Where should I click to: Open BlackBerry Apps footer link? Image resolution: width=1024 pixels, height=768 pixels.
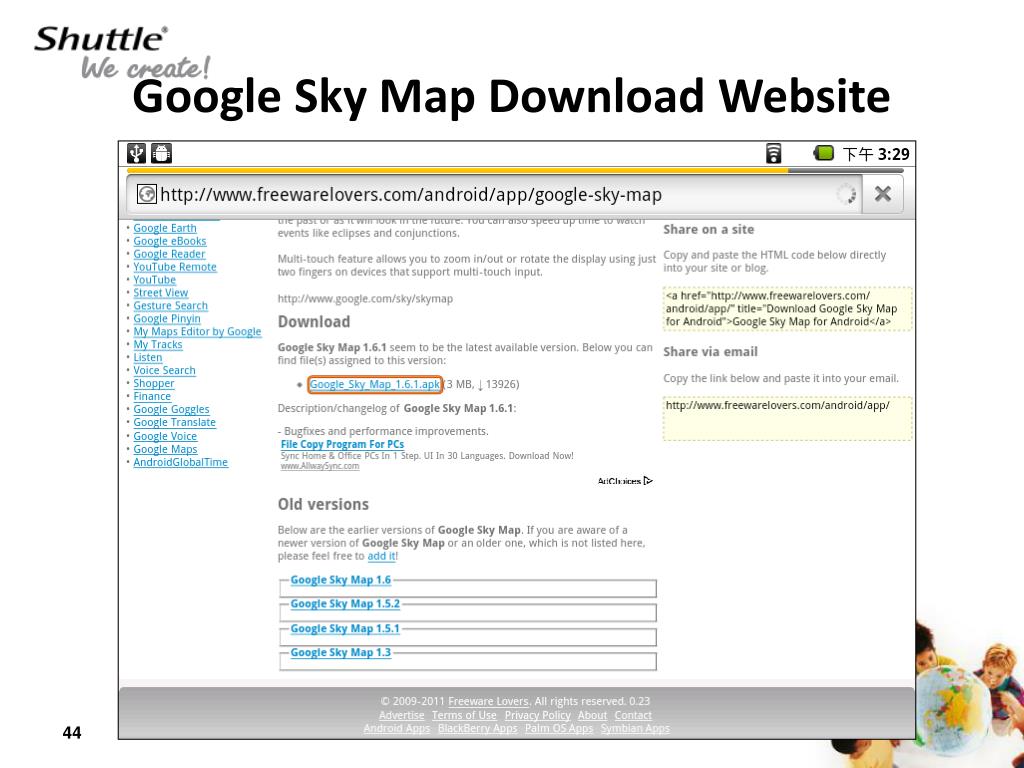click(477, 729)
